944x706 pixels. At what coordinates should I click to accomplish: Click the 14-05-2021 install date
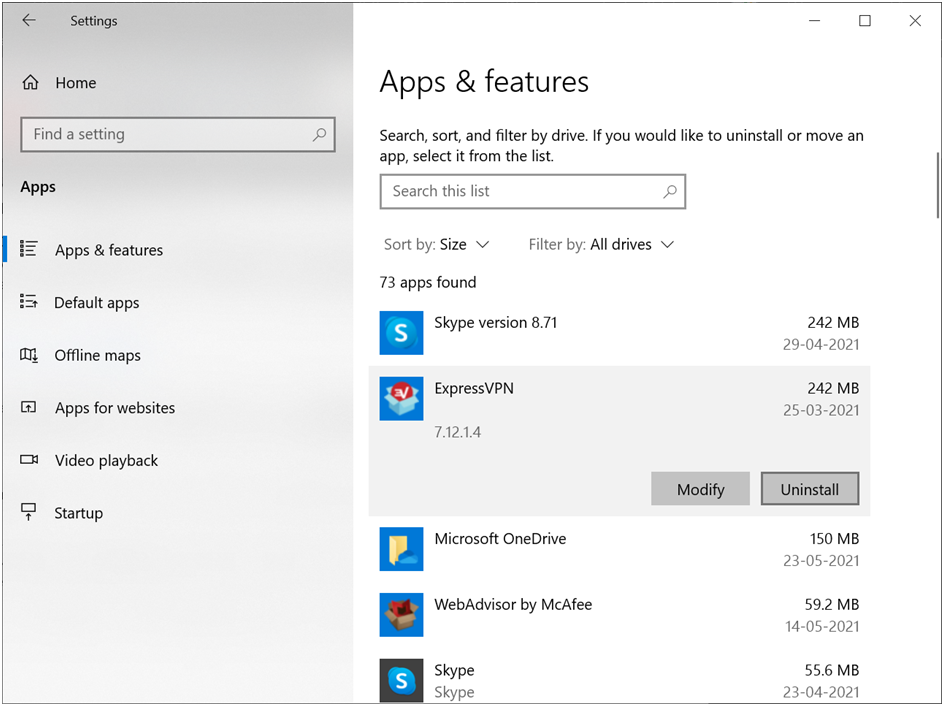coord(822,626)
